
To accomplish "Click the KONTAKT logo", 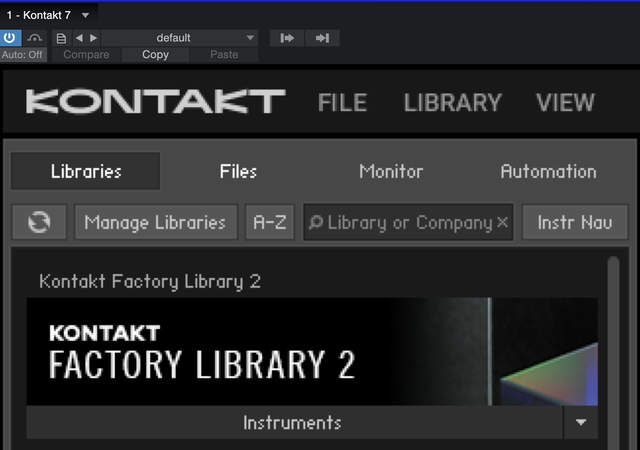I will (x=156, y=101).
